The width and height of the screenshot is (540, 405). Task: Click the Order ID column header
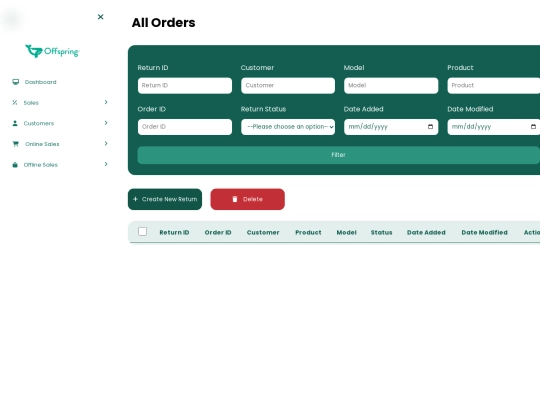[218, 232]
